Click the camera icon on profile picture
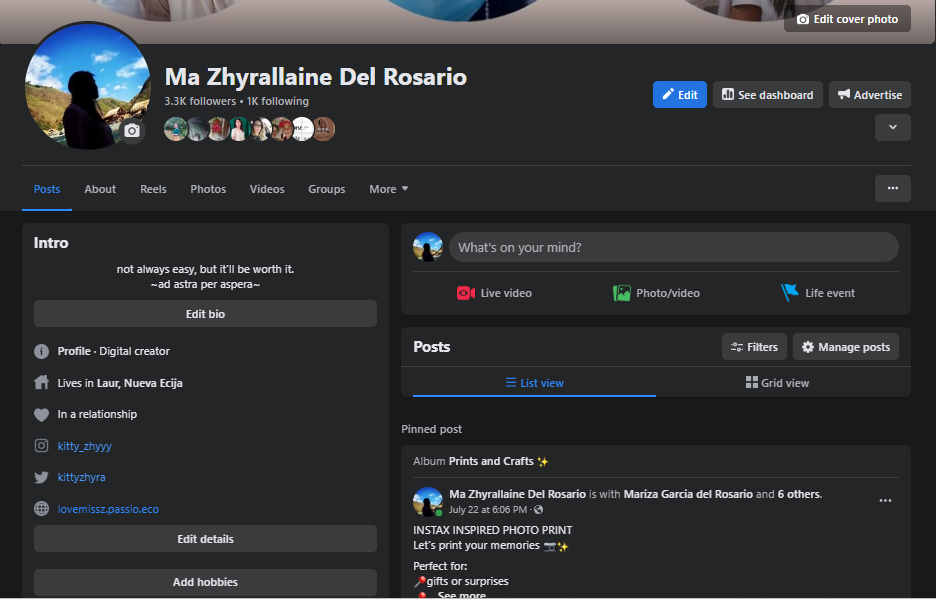 [x=132, y=131]
